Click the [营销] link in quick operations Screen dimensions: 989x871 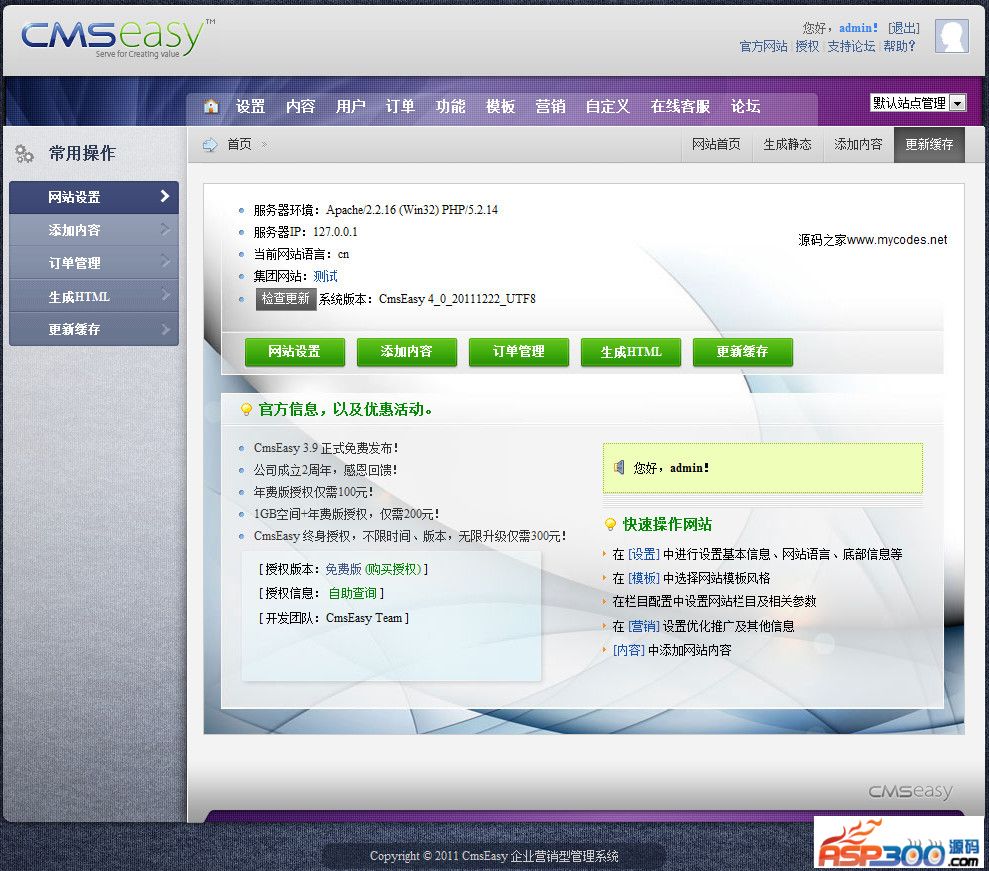pyautogui.click(x=643, y=626)
